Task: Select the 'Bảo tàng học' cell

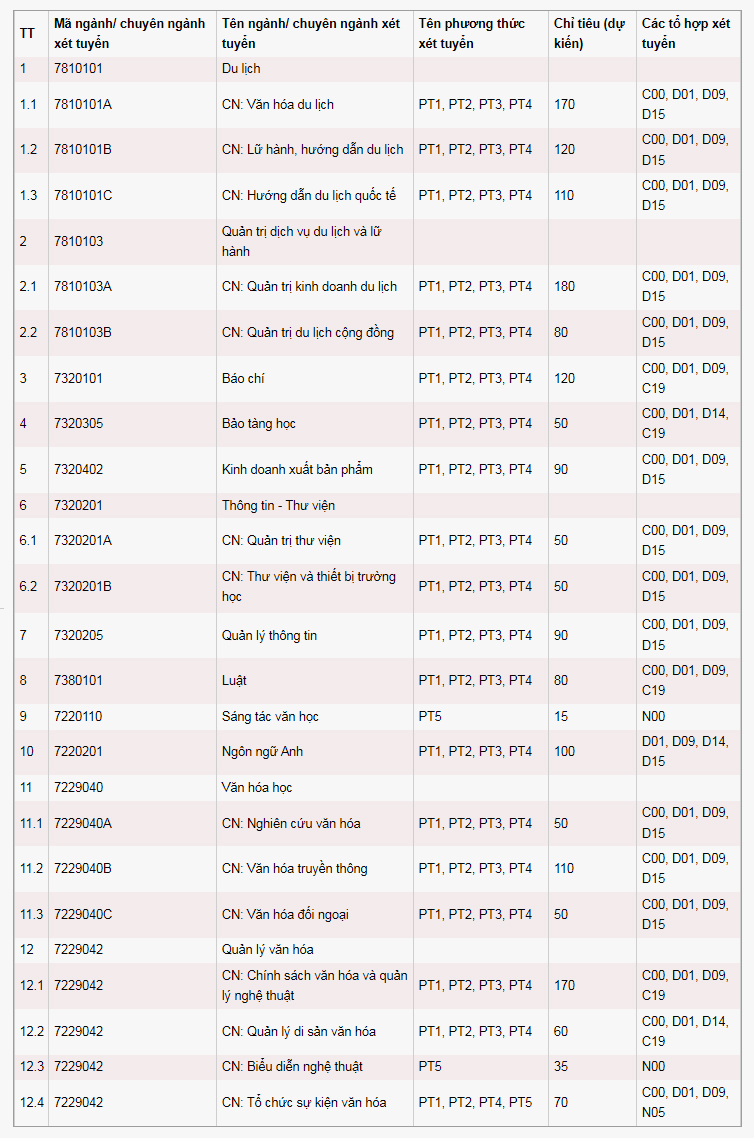Action: tap(314, 424)
